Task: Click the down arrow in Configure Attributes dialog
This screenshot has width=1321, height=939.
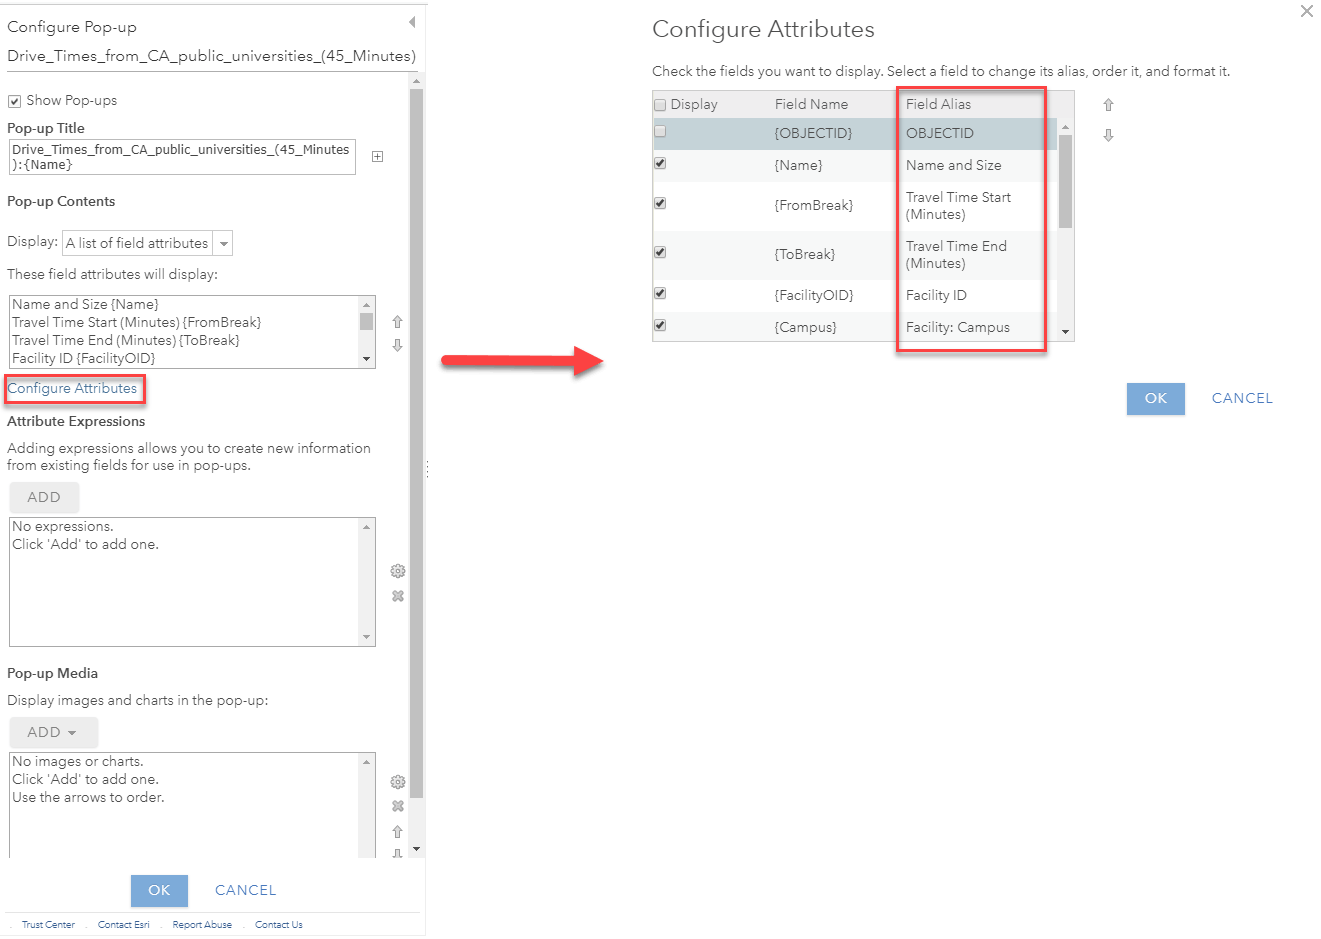Action: (1108, 134)
